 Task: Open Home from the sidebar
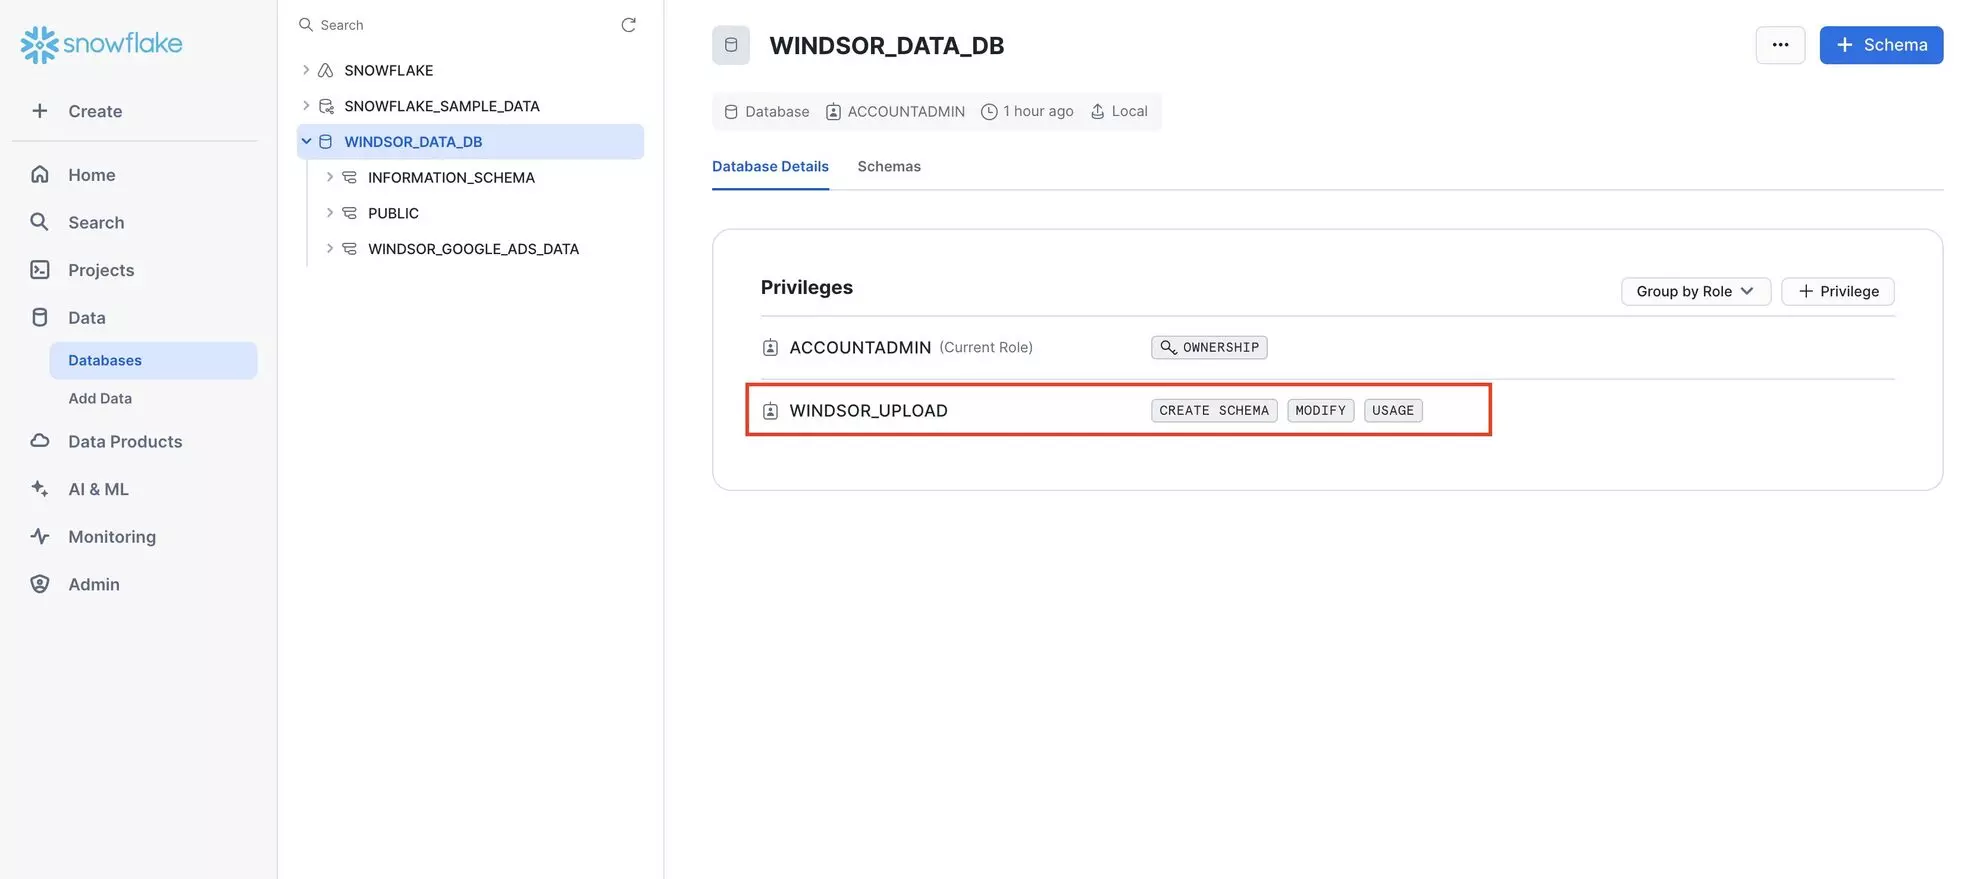click(91, 175)
